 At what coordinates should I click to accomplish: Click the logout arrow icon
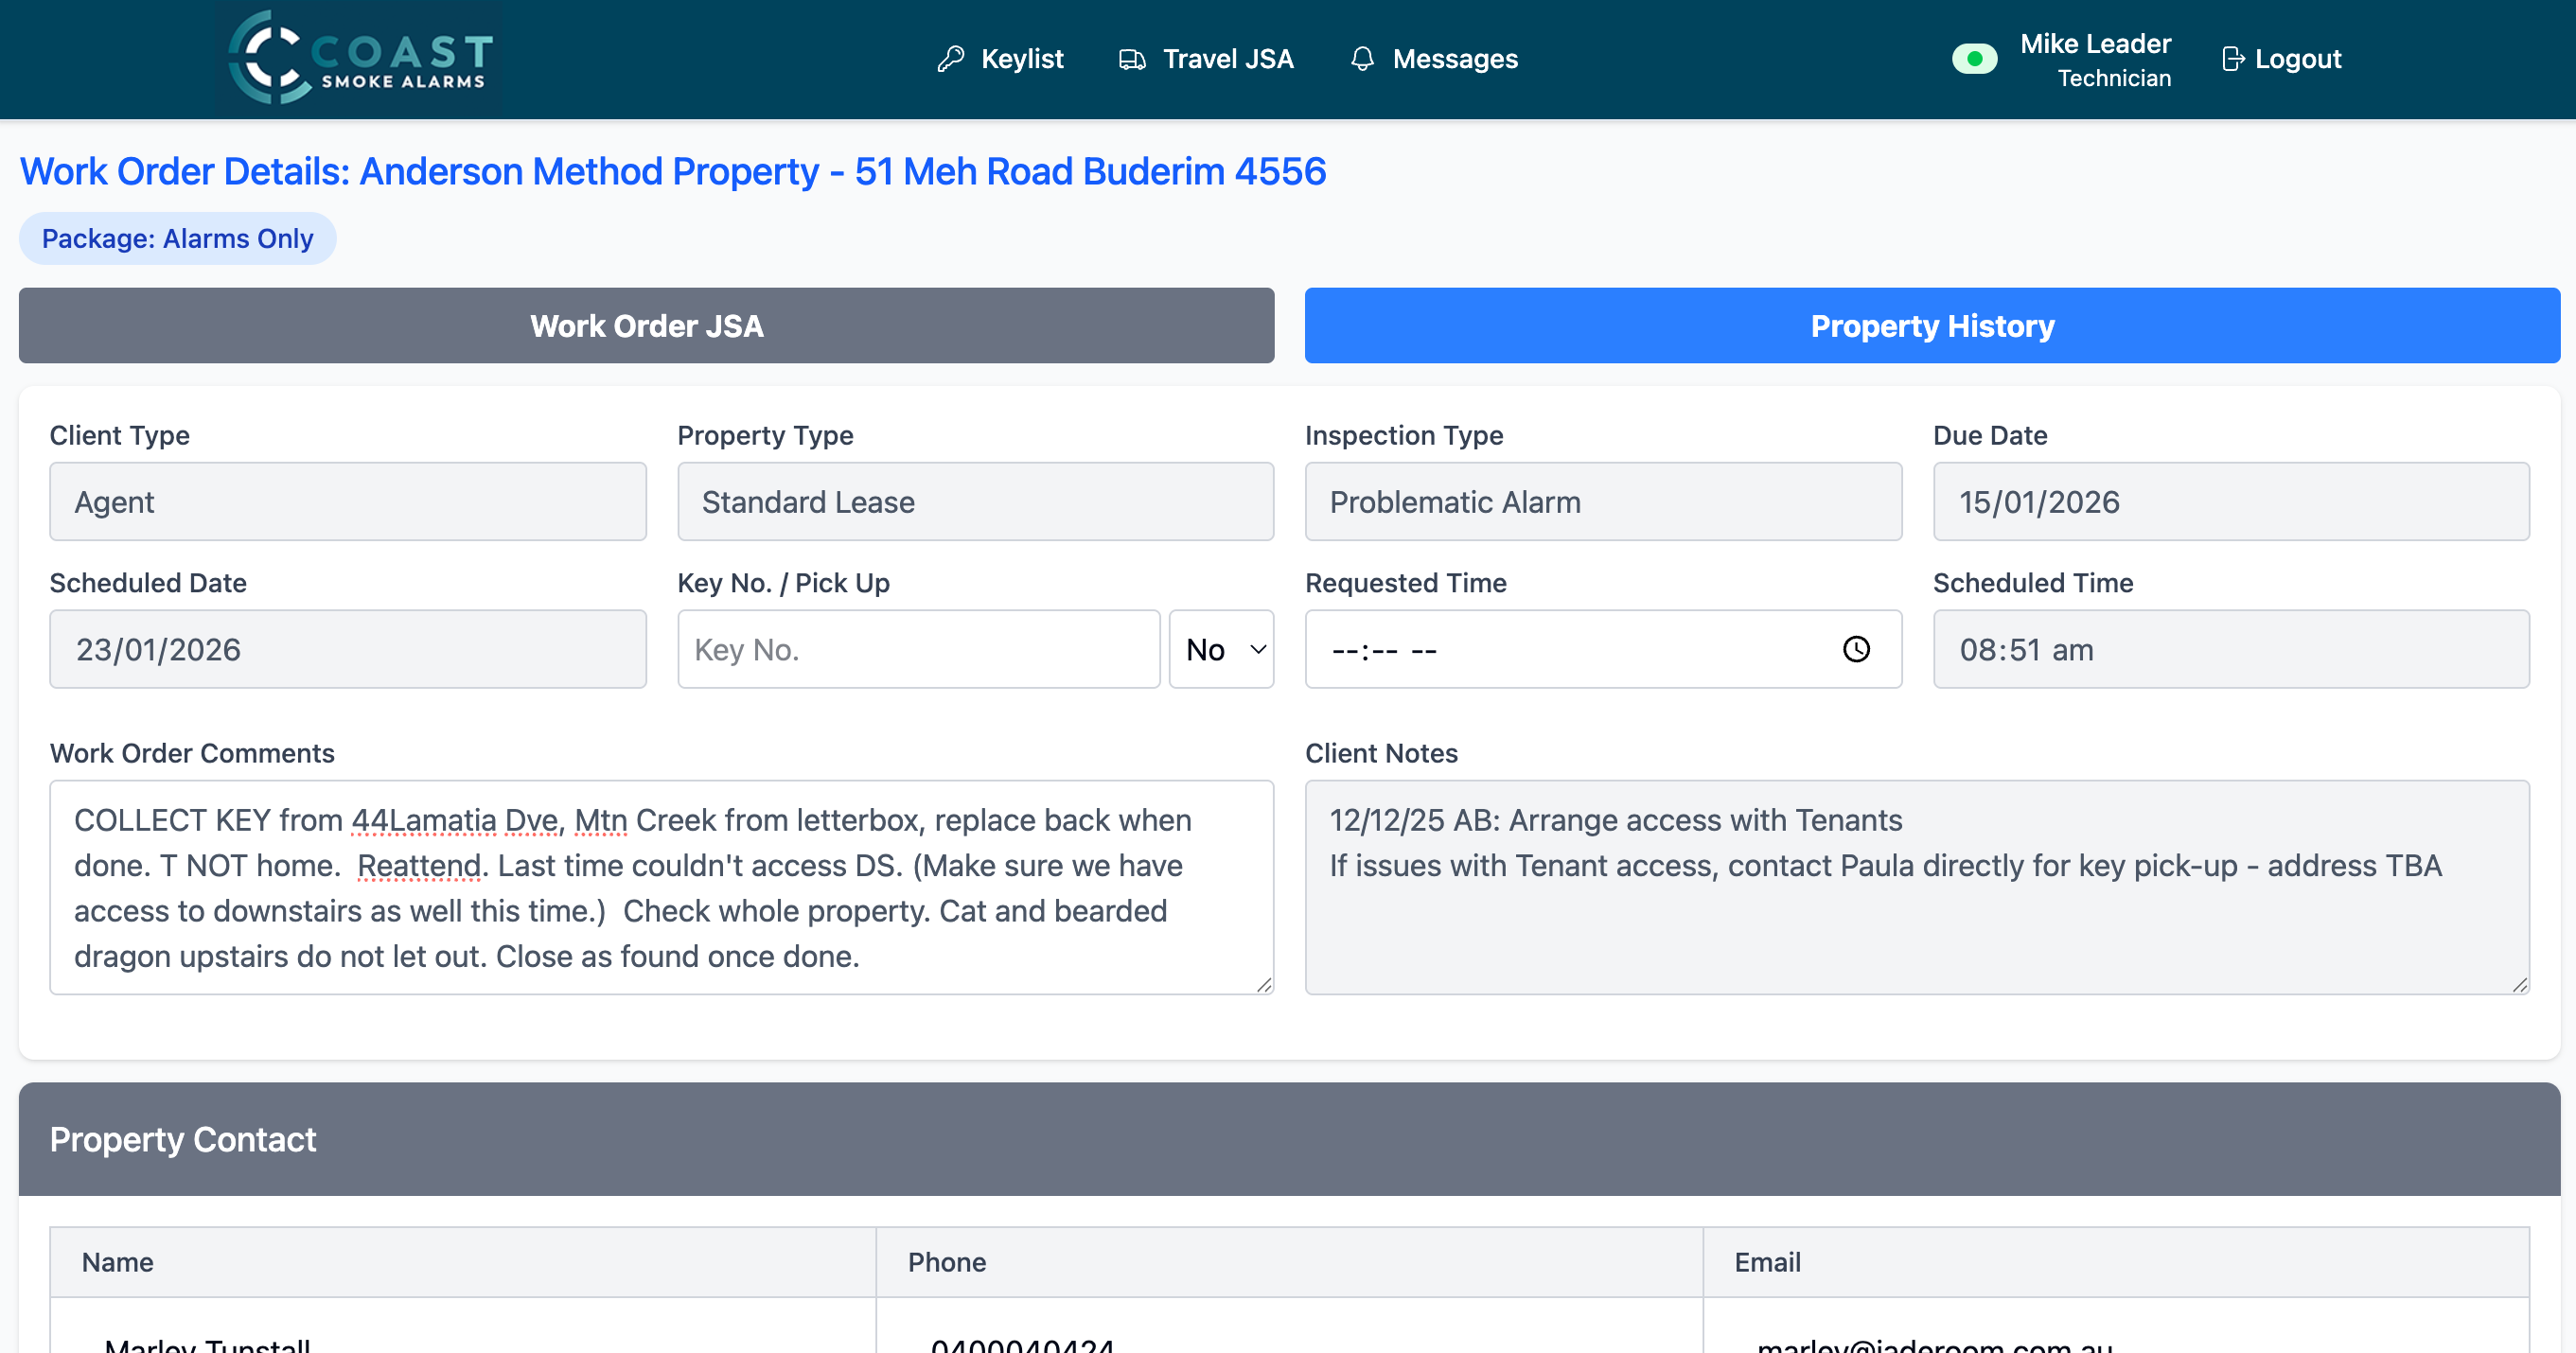click(2232, 59)
